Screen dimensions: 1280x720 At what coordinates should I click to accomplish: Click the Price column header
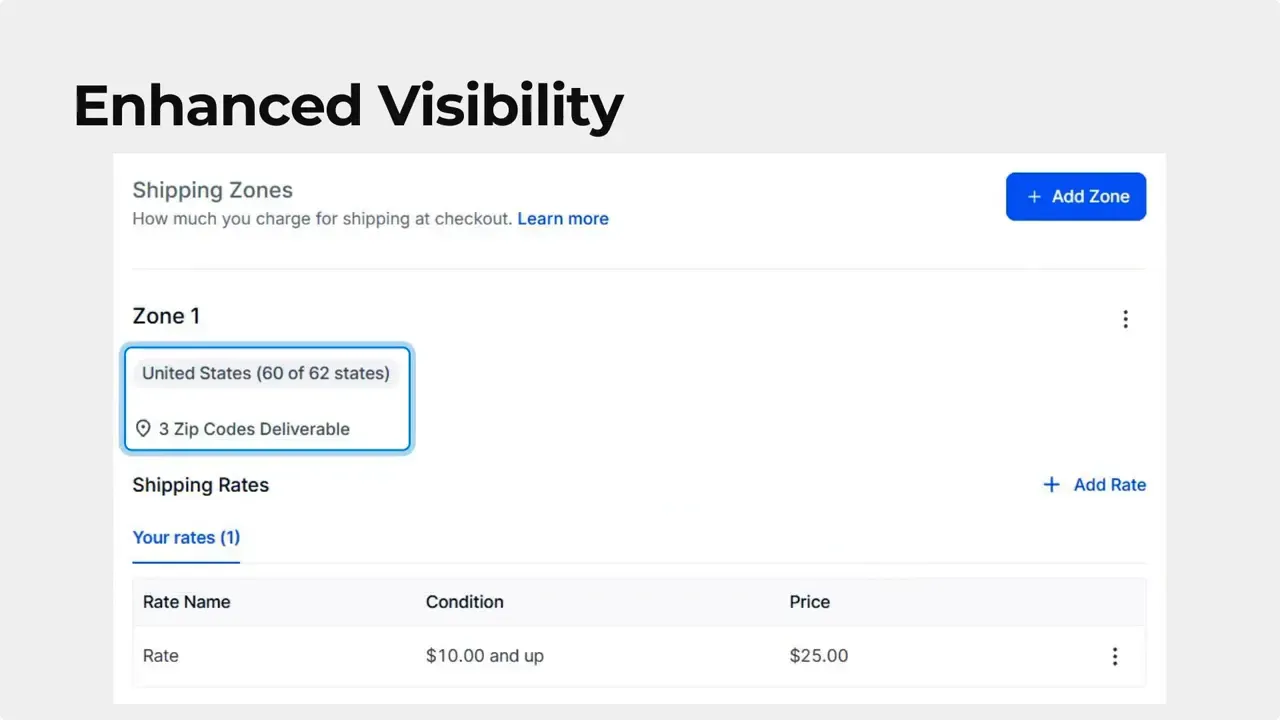[x=810, y=602]
